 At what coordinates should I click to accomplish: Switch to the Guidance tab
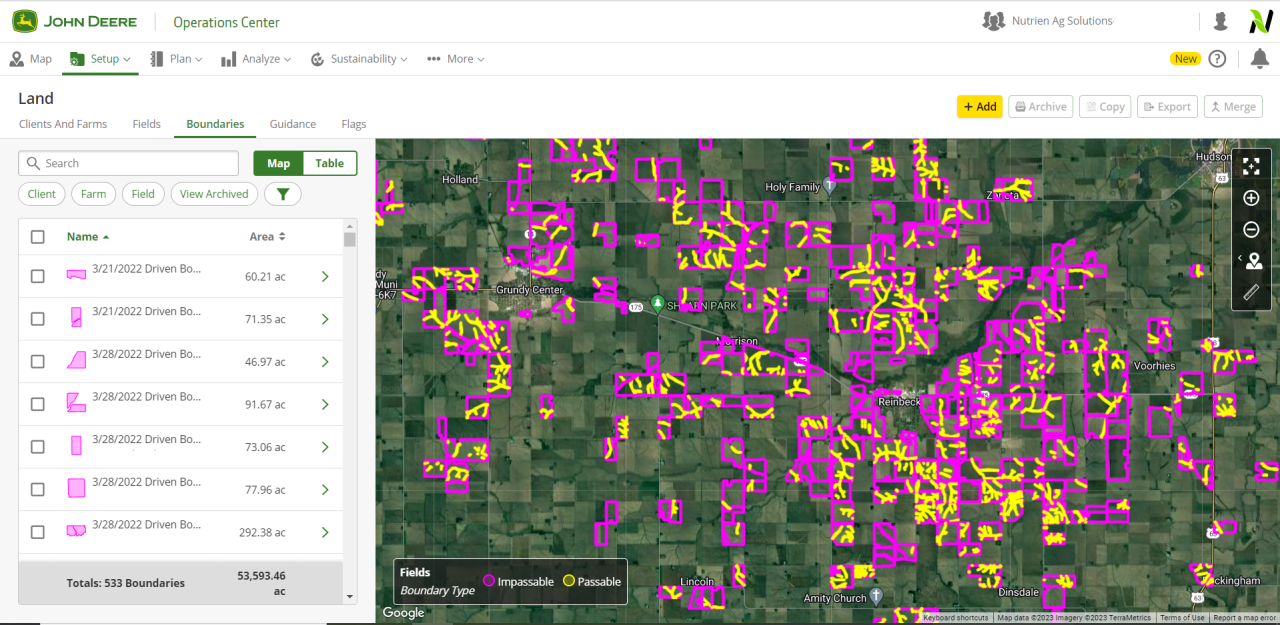[292, 124]
